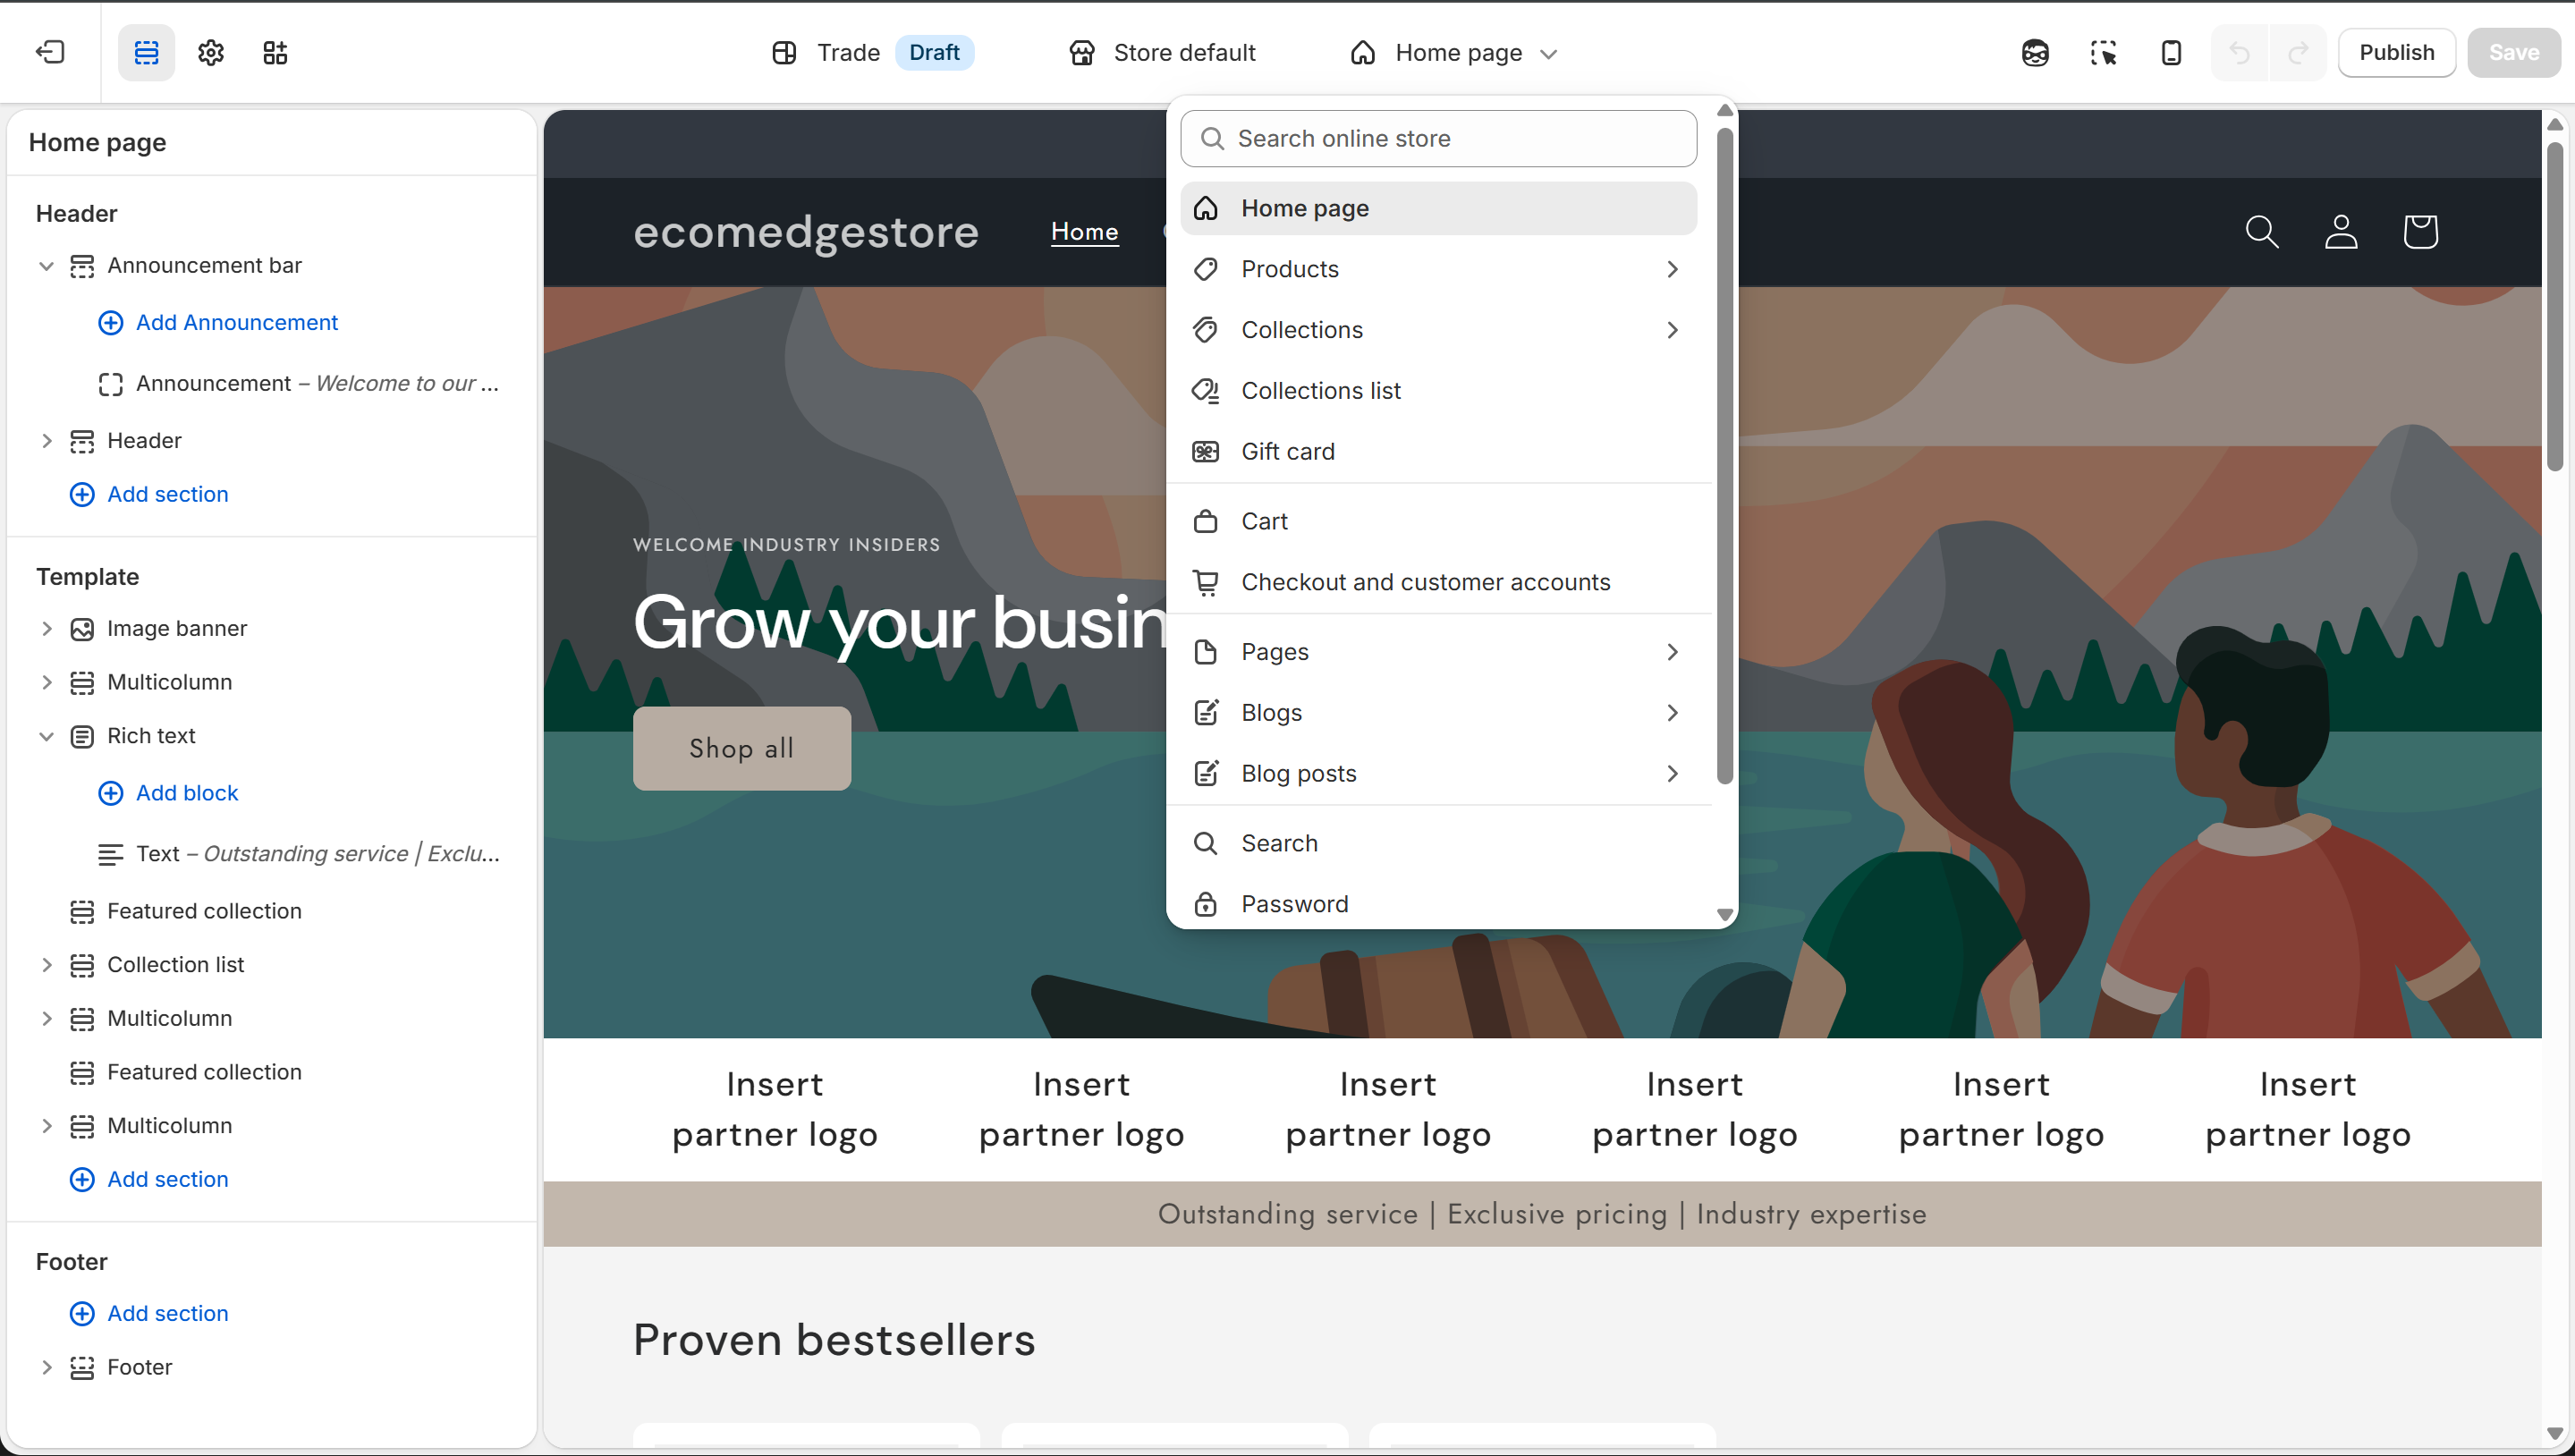Select the Sections panel icon

(146, 52)
